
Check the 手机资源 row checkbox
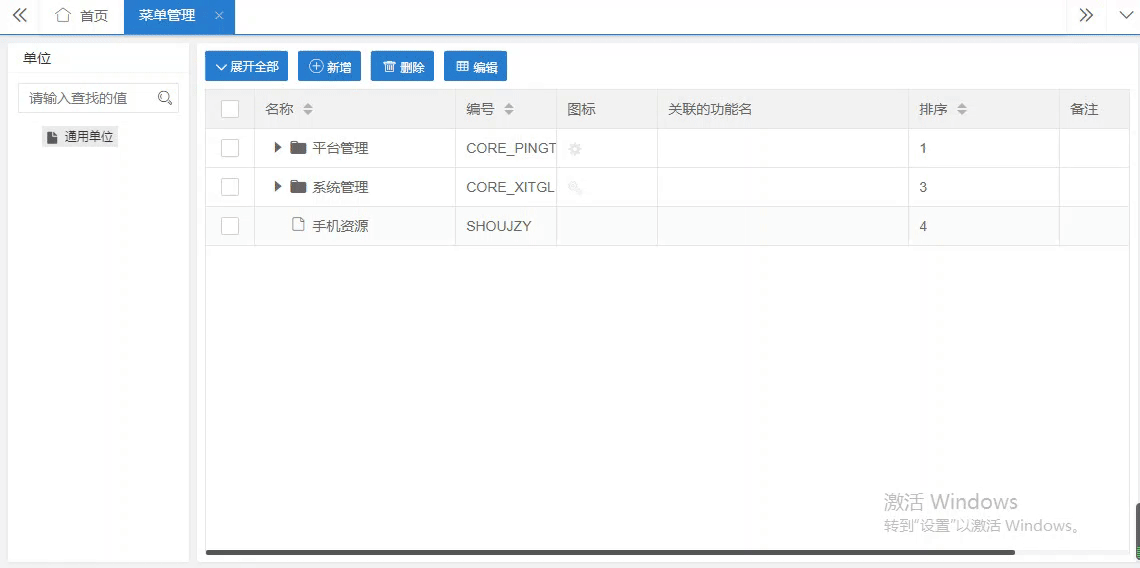pyautogui.click(x=230, y=226)
